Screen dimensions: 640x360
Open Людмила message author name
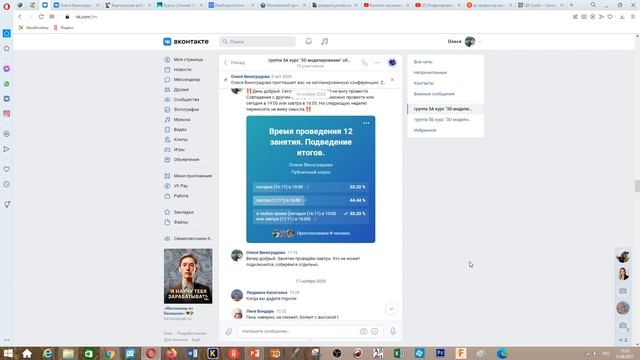tap(267, 293)
